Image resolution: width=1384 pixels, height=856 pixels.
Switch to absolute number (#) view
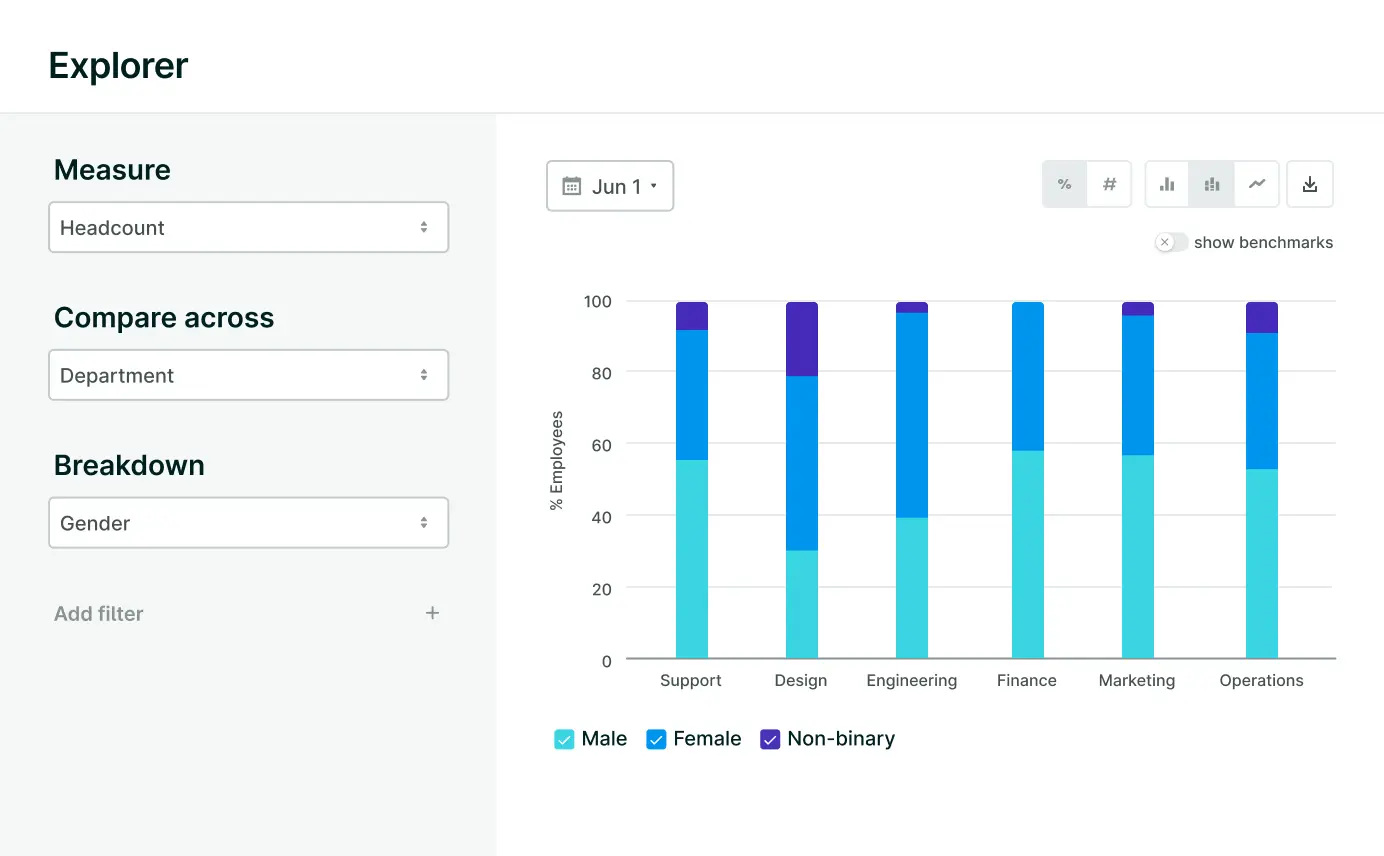point(1109,185)
